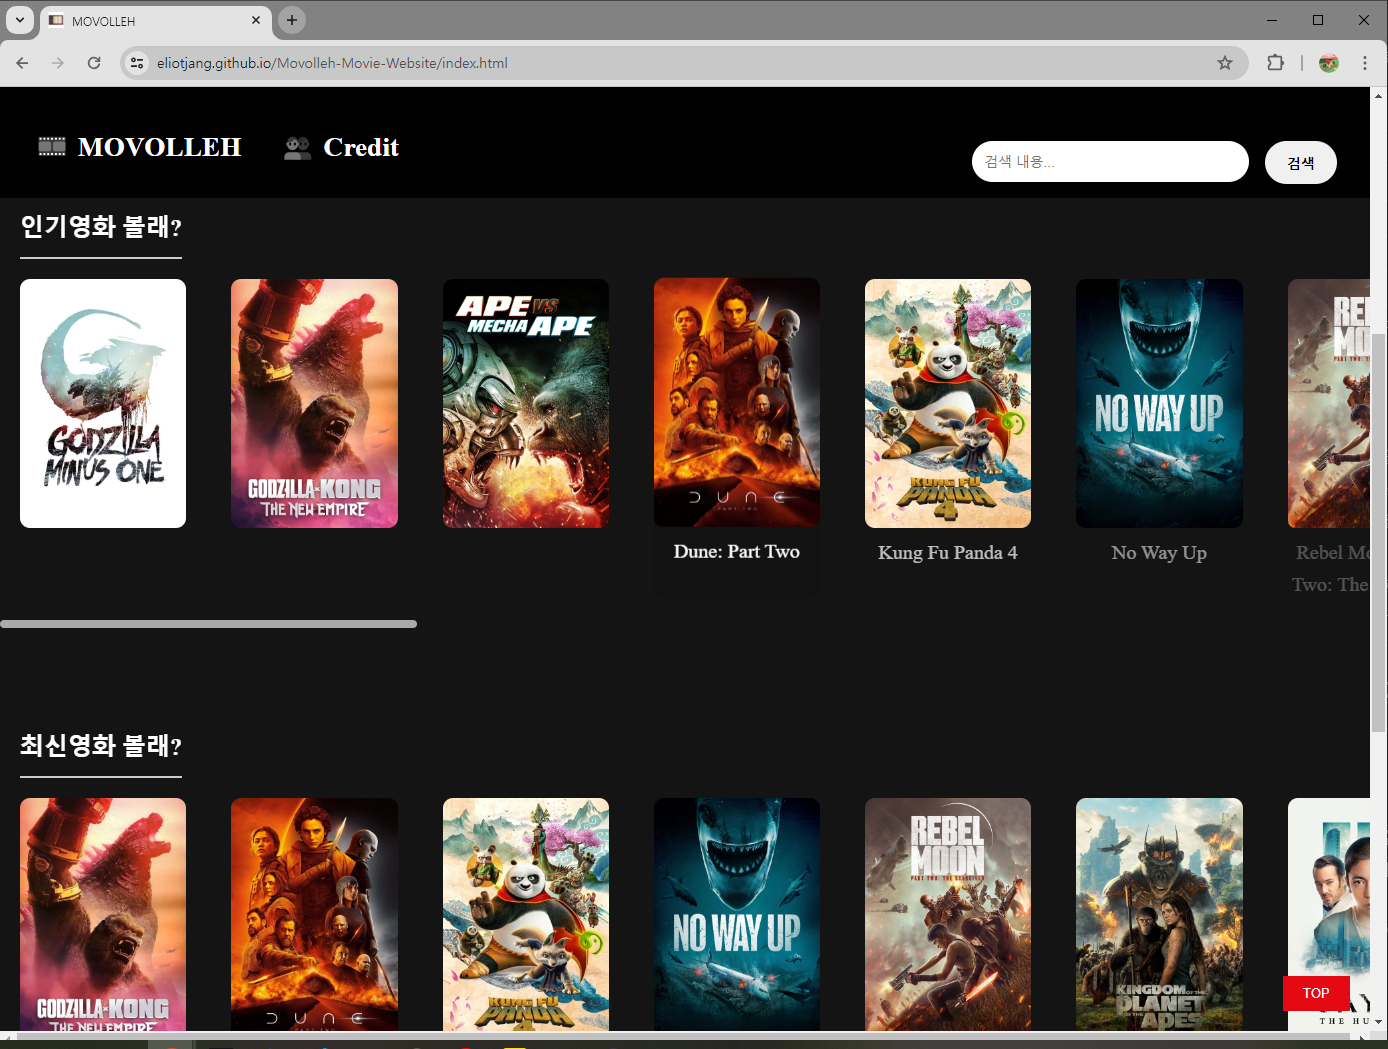This screenshot has width=1388, height=1049.
Task: Click the 'Kung Fu Panda 4' title text
Action: pyautogui.click(x=948, y=553)
